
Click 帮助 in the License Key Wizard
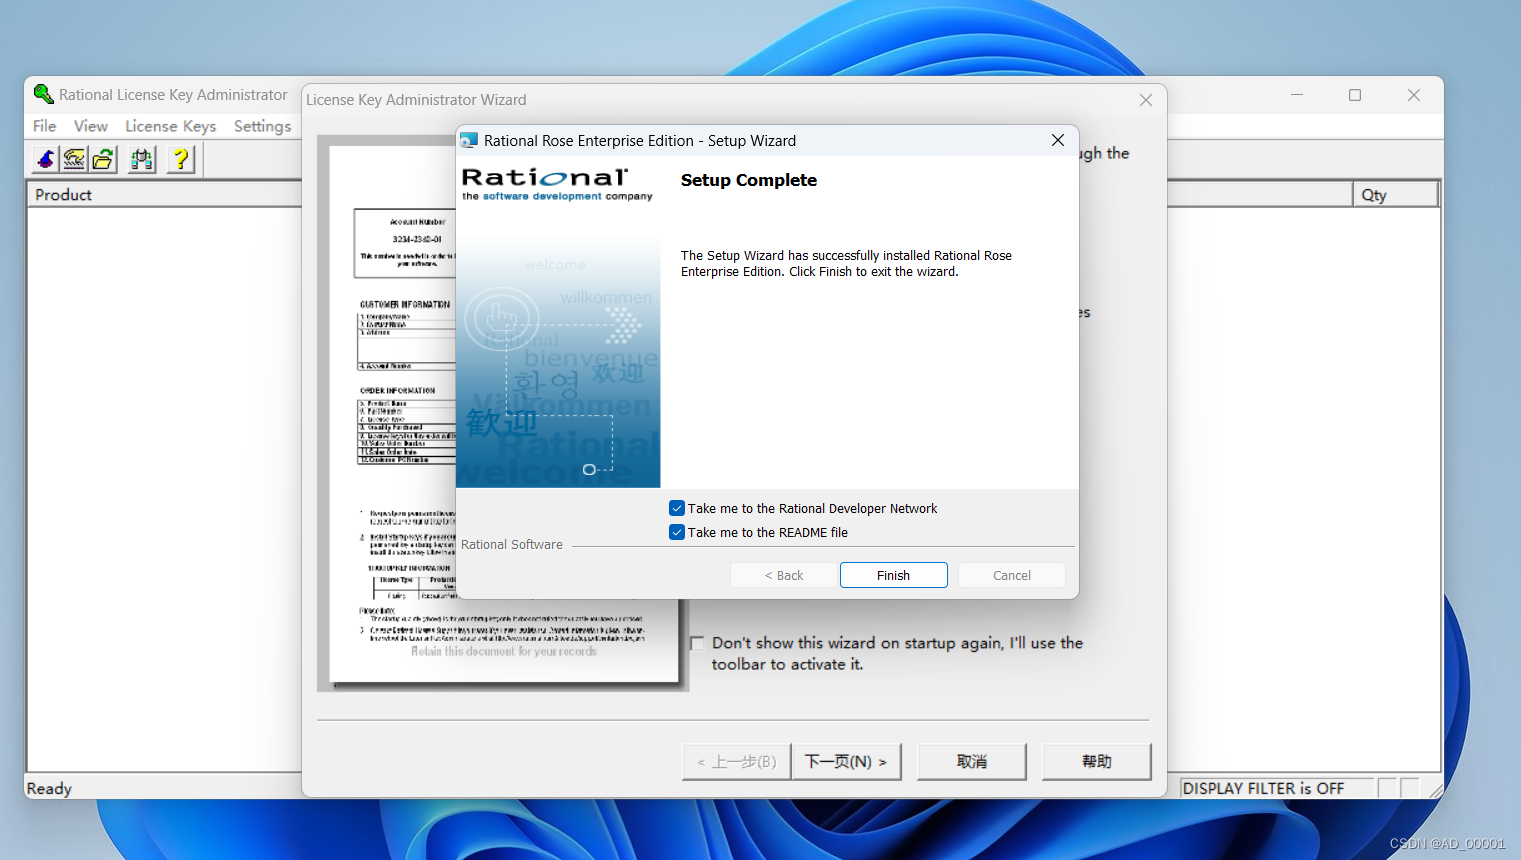1096,761
